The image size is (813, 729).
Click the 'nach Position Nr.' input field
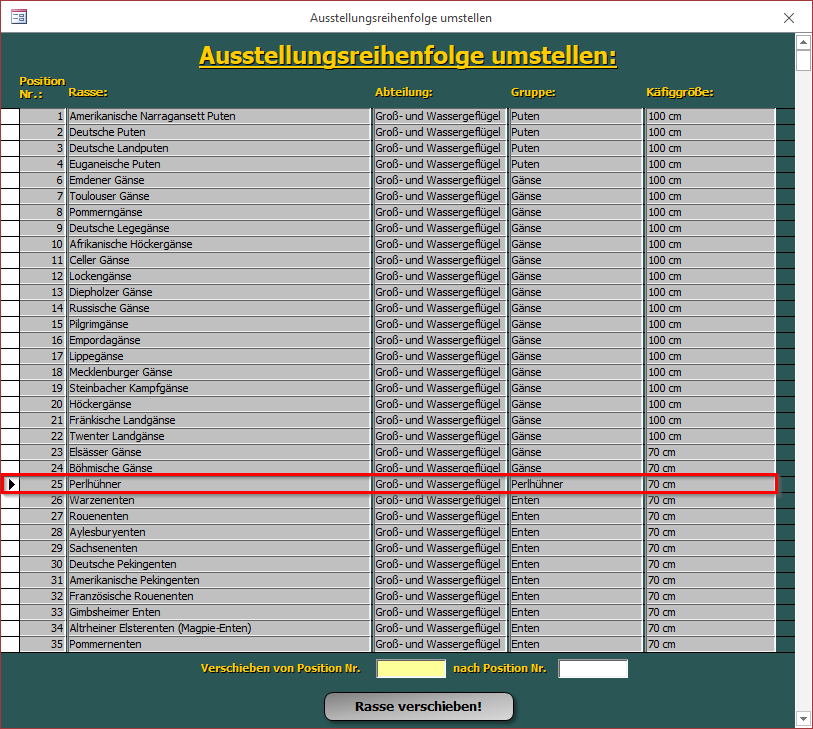tap(593, 668)
